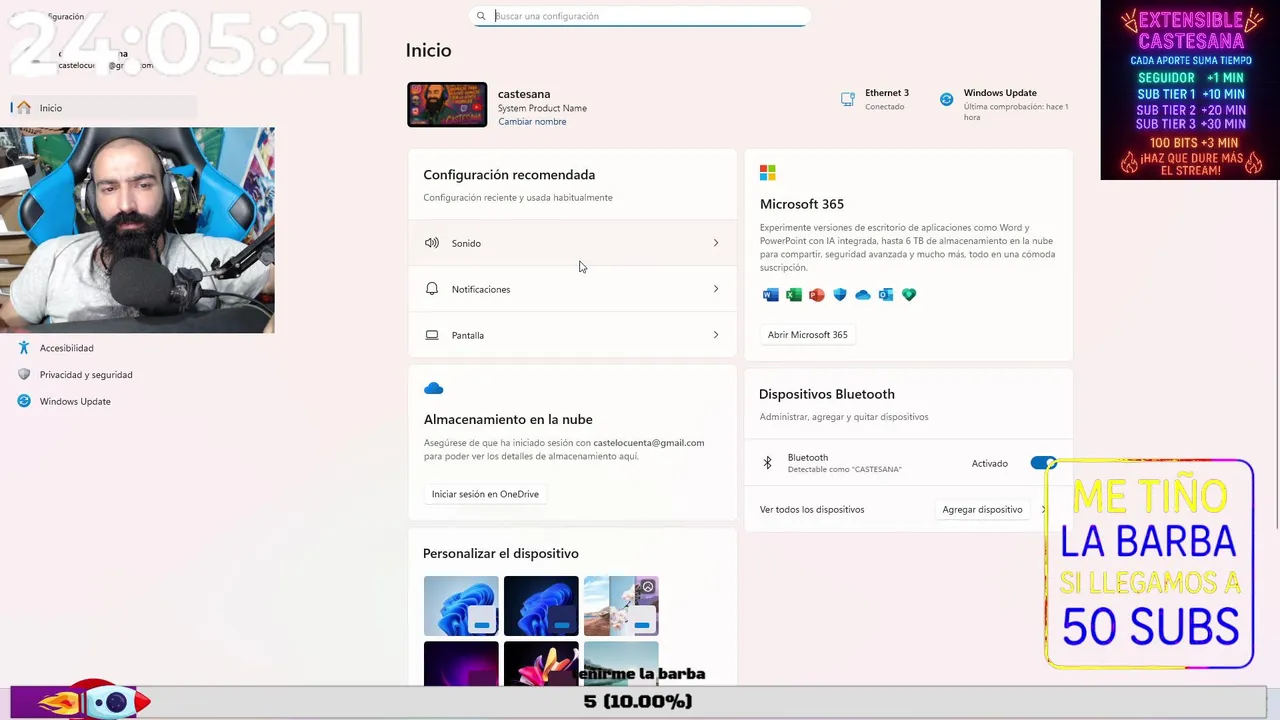Open Ethernet 3 connection status
Viewport: 1280px width, 720px height.
pos(876,99)
